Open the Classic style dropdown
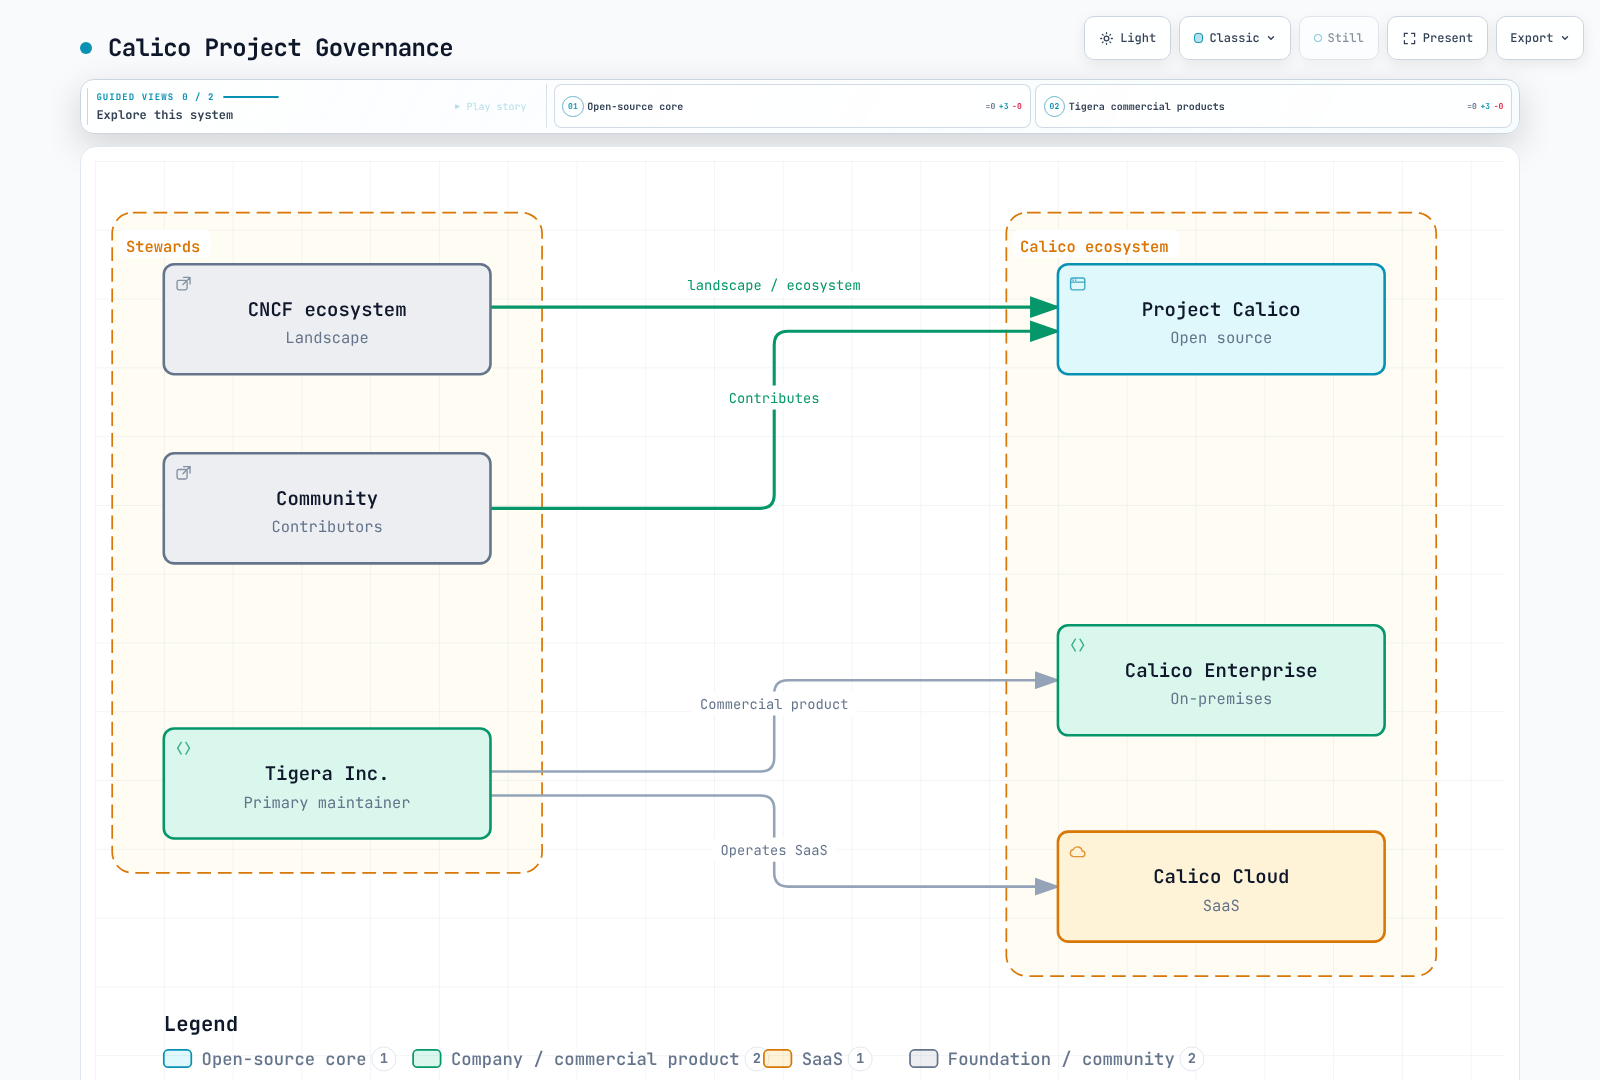 [x=1235, y=38]
